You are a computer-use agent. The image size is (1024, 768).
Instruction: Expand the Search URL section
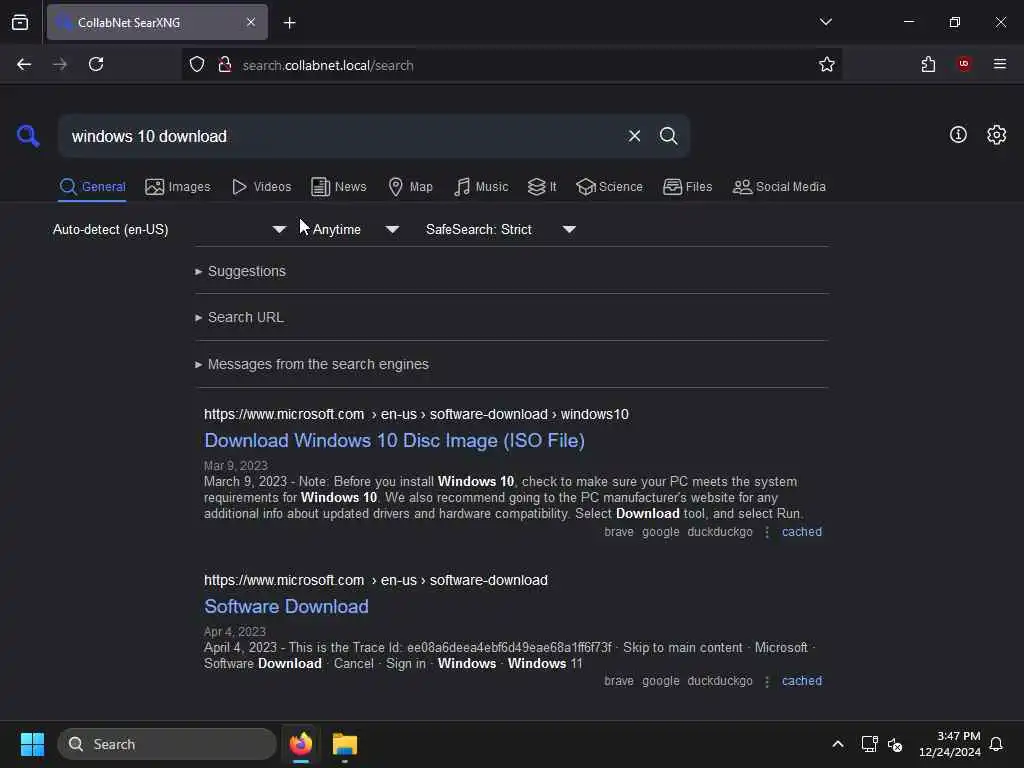click(239, 317)
